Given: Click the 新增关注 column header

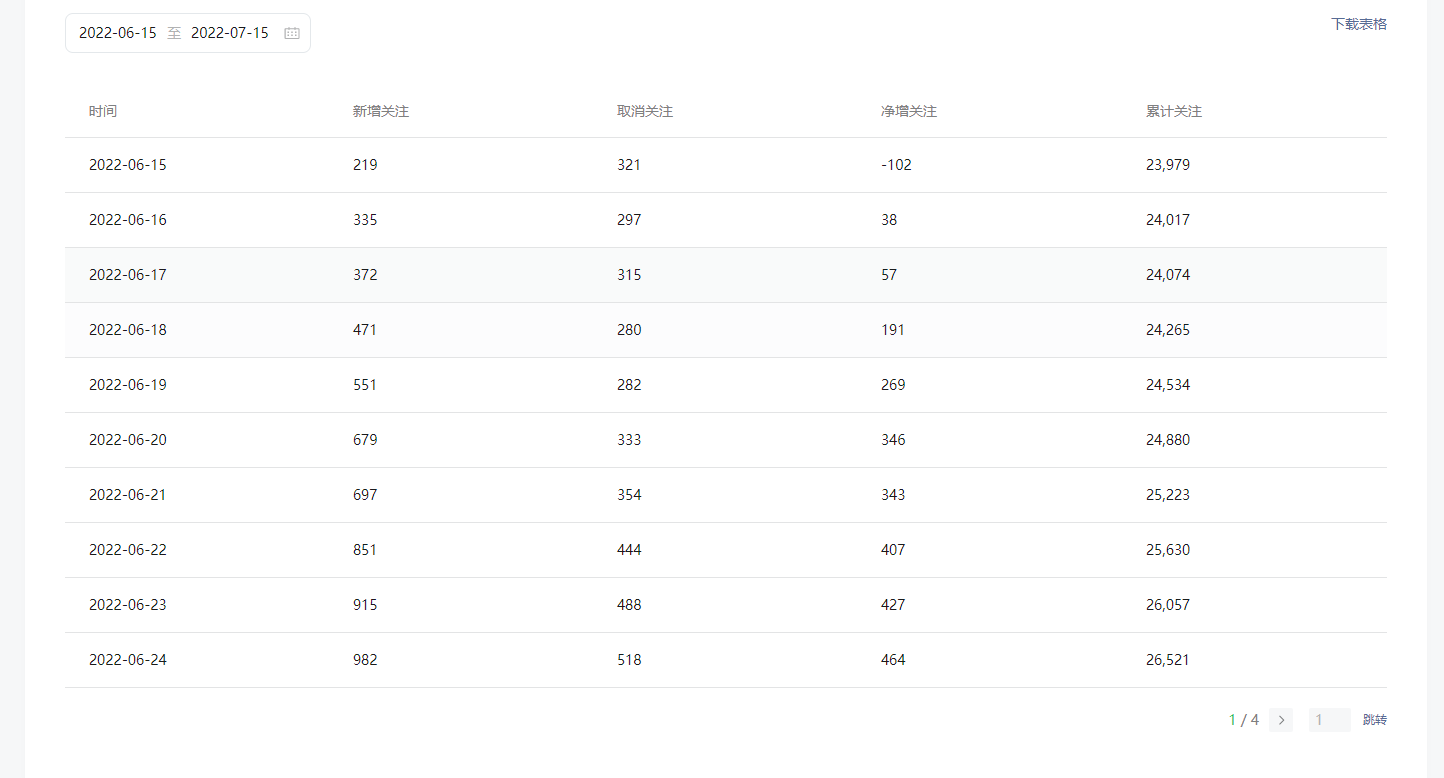Looking at the screenshot, I should pyautogui.click(x=381, y=111).
